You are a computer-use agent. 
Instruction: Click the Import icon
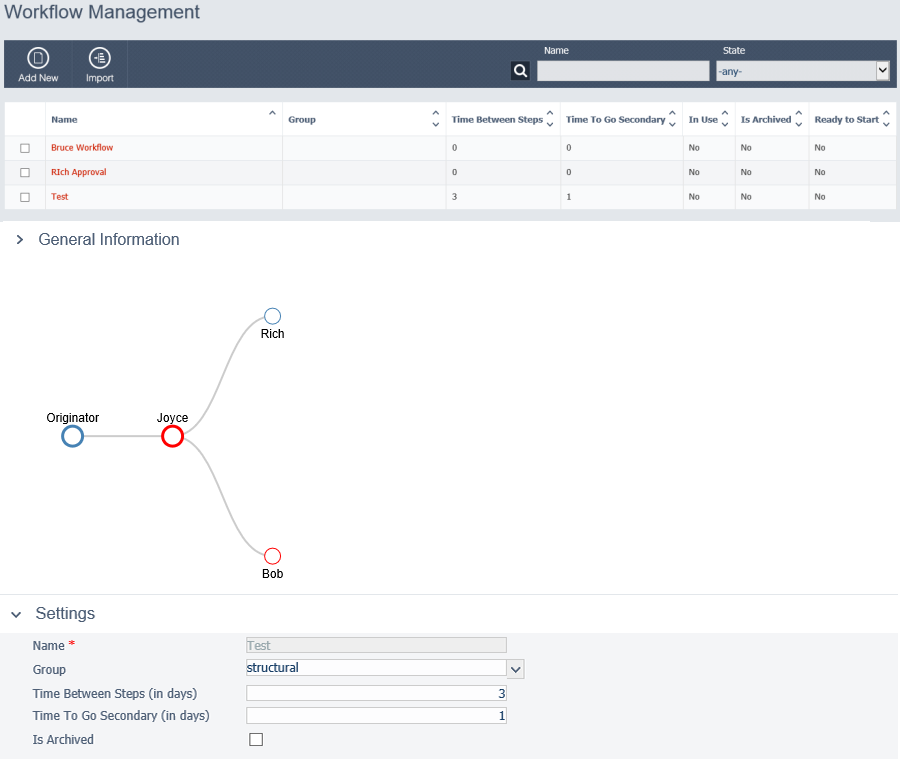(x=98, y=64)
